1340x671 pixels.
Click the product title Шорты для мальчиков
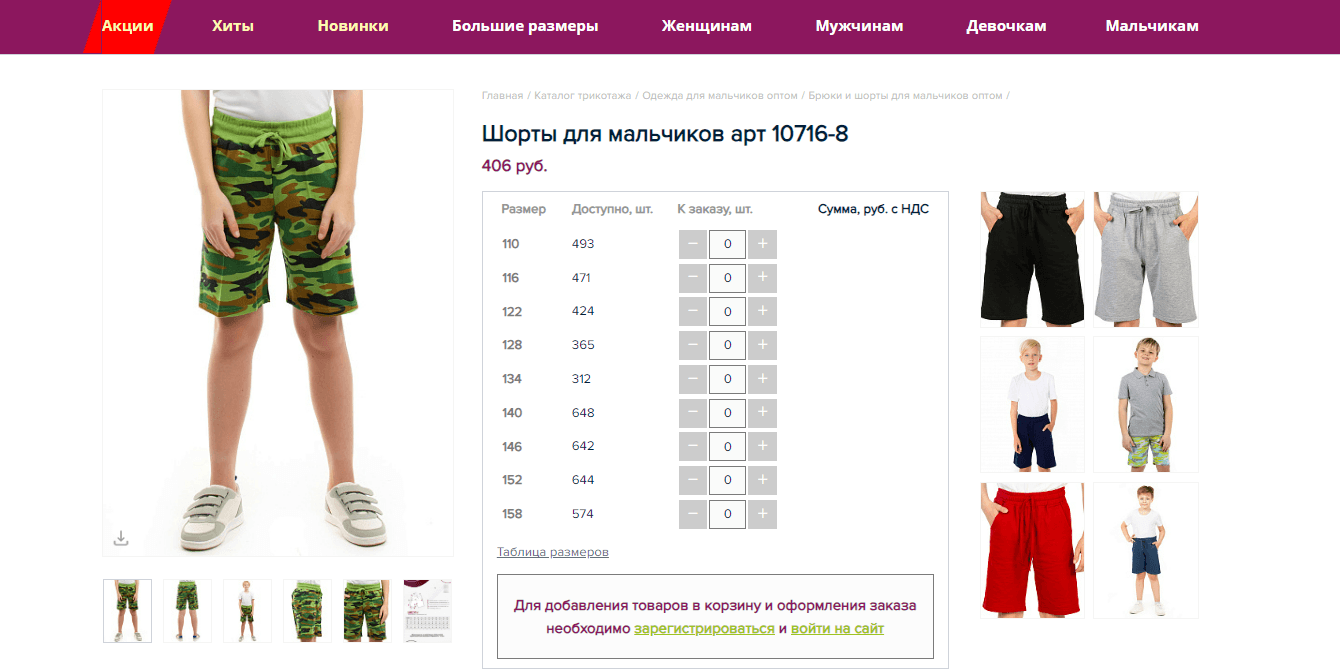665,134
